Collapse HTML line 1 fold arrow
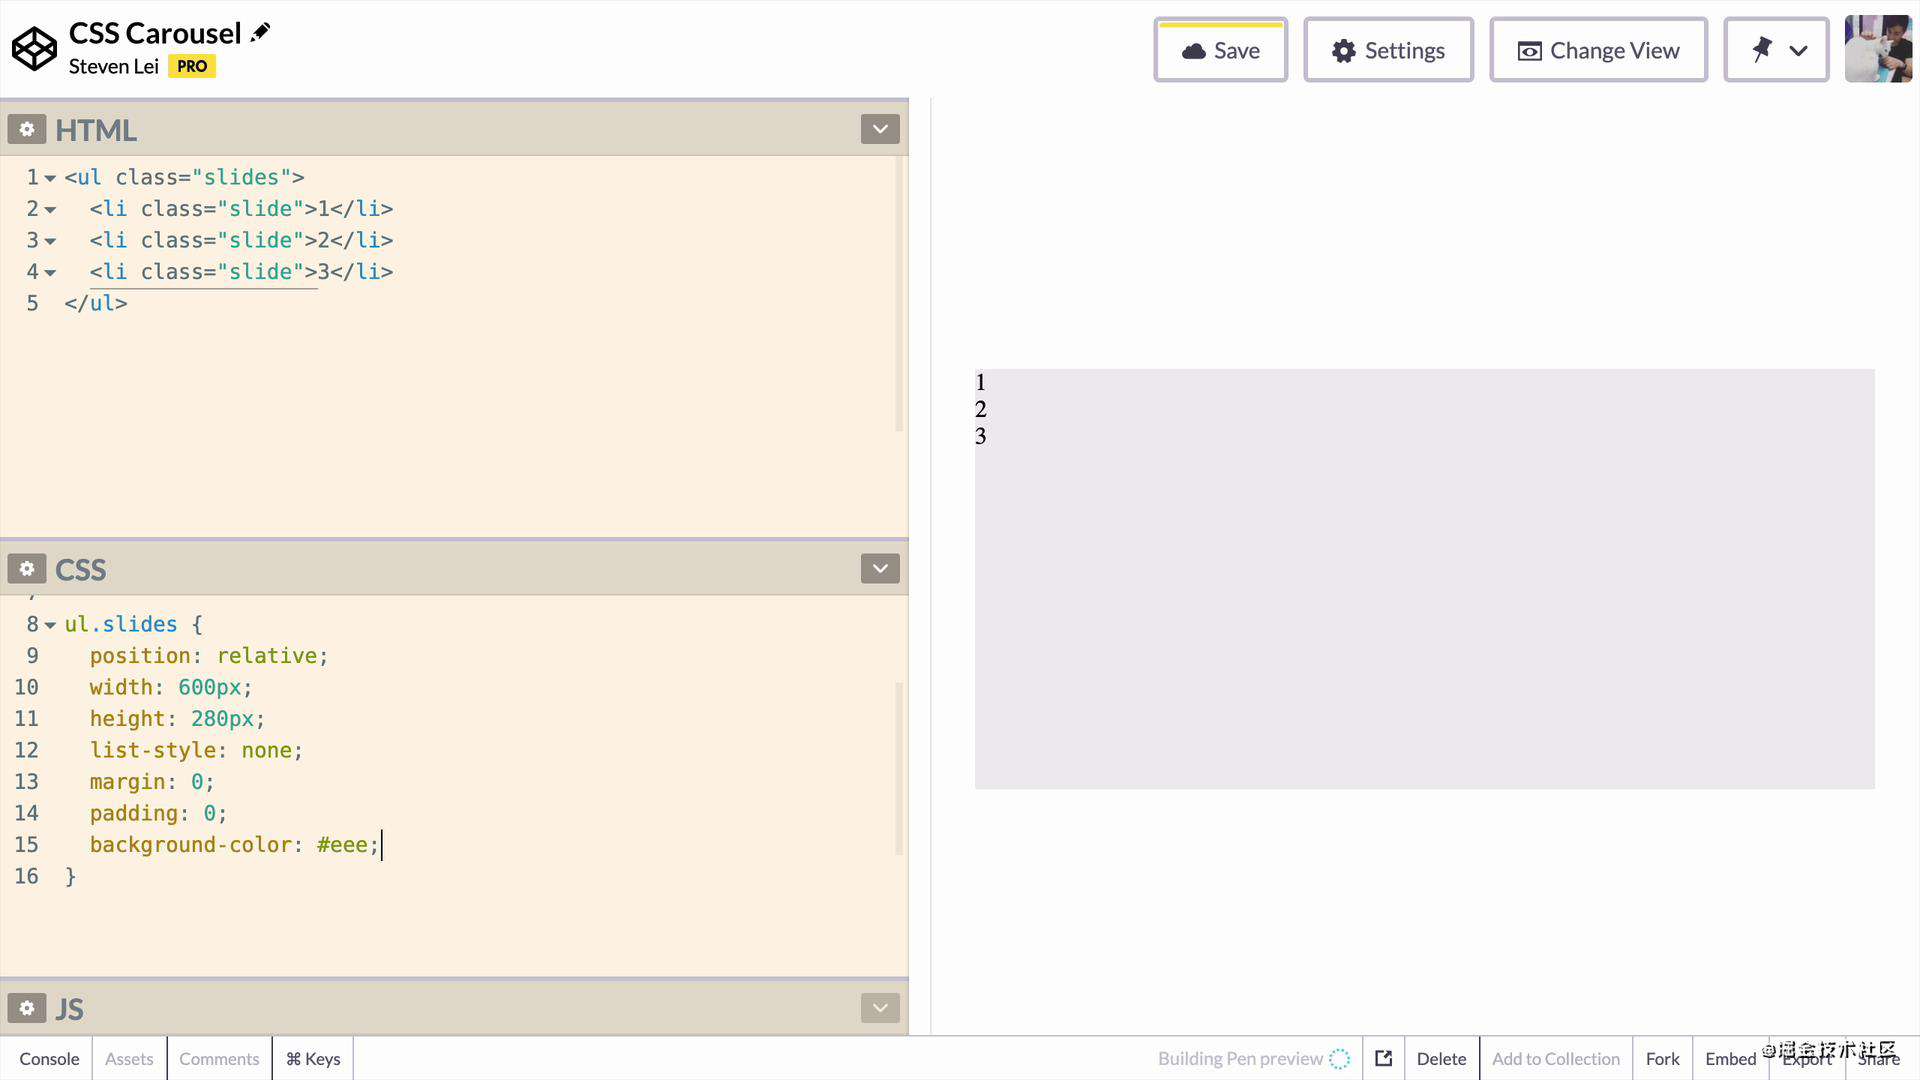 pyautogui.click(x=50, y=178)
